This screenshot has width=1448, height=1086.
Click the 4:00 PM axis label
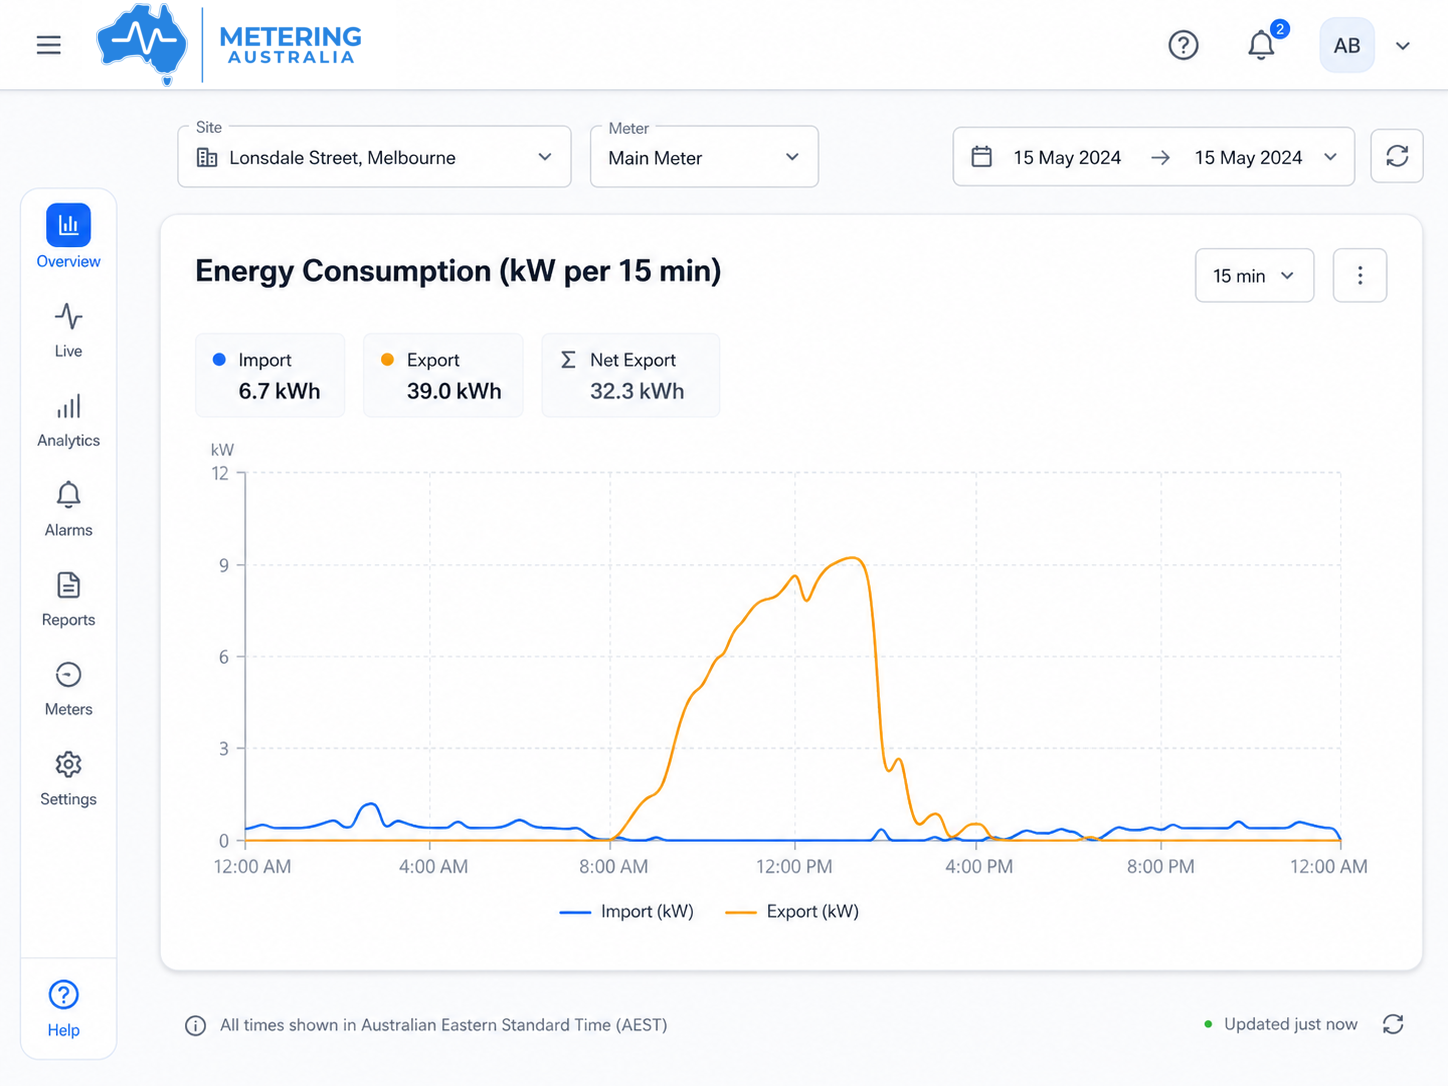[979, 867]
